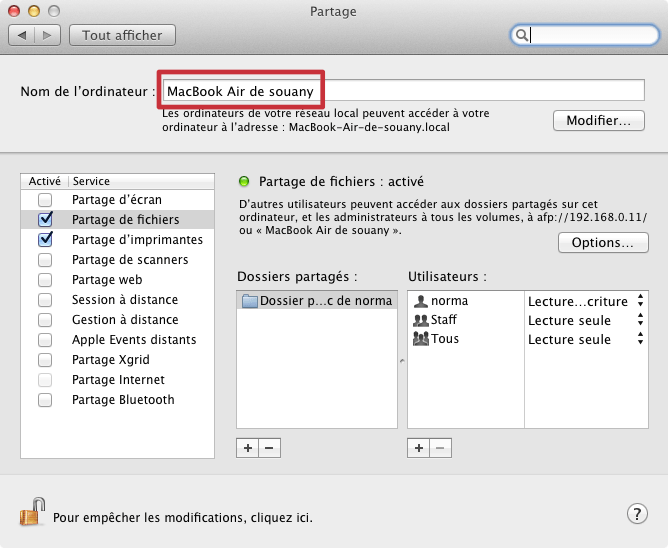Click the Activé column header

pos(44,181)
